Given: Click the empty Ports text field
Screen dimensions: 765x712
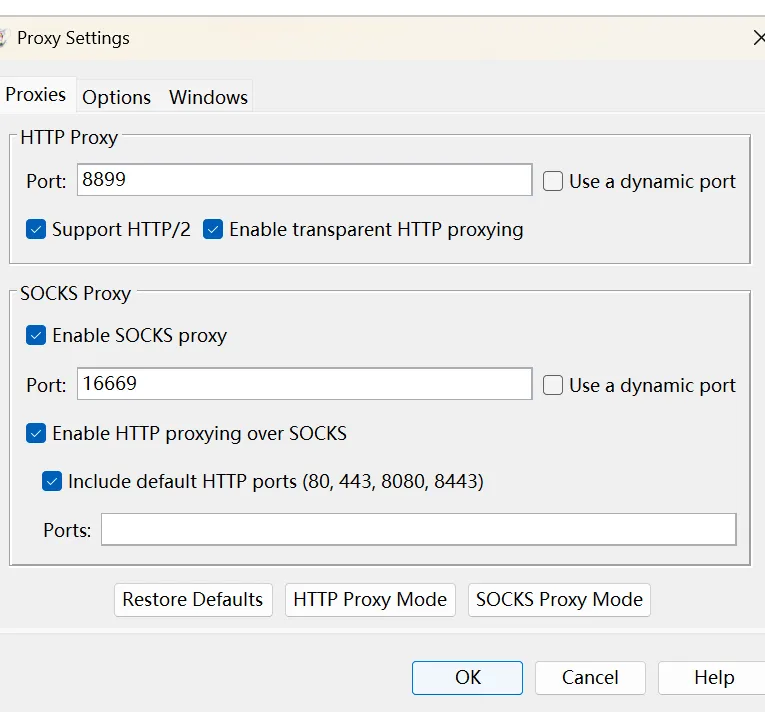Looking at the screenshot, I should (x=418, y=529).
